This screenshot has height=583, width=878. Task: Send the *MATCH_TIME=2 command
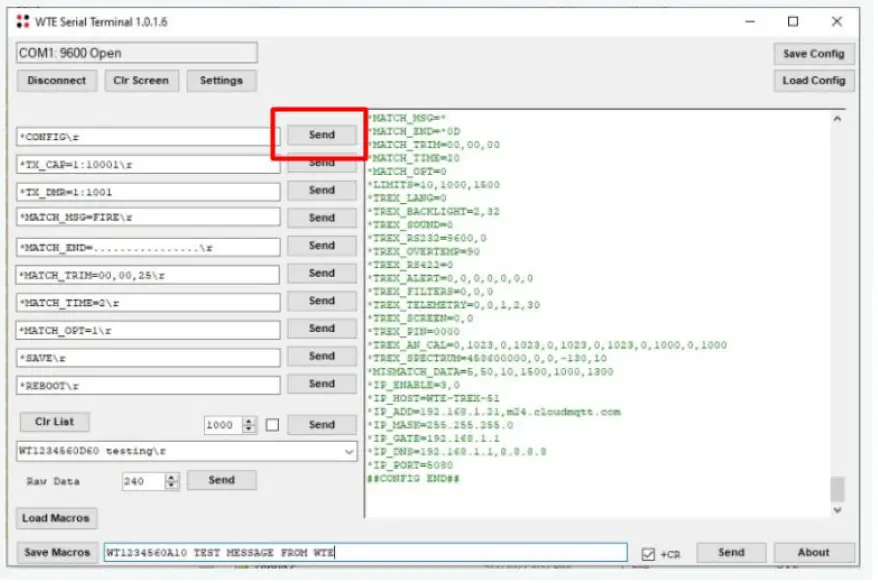(x=320, y=301)
